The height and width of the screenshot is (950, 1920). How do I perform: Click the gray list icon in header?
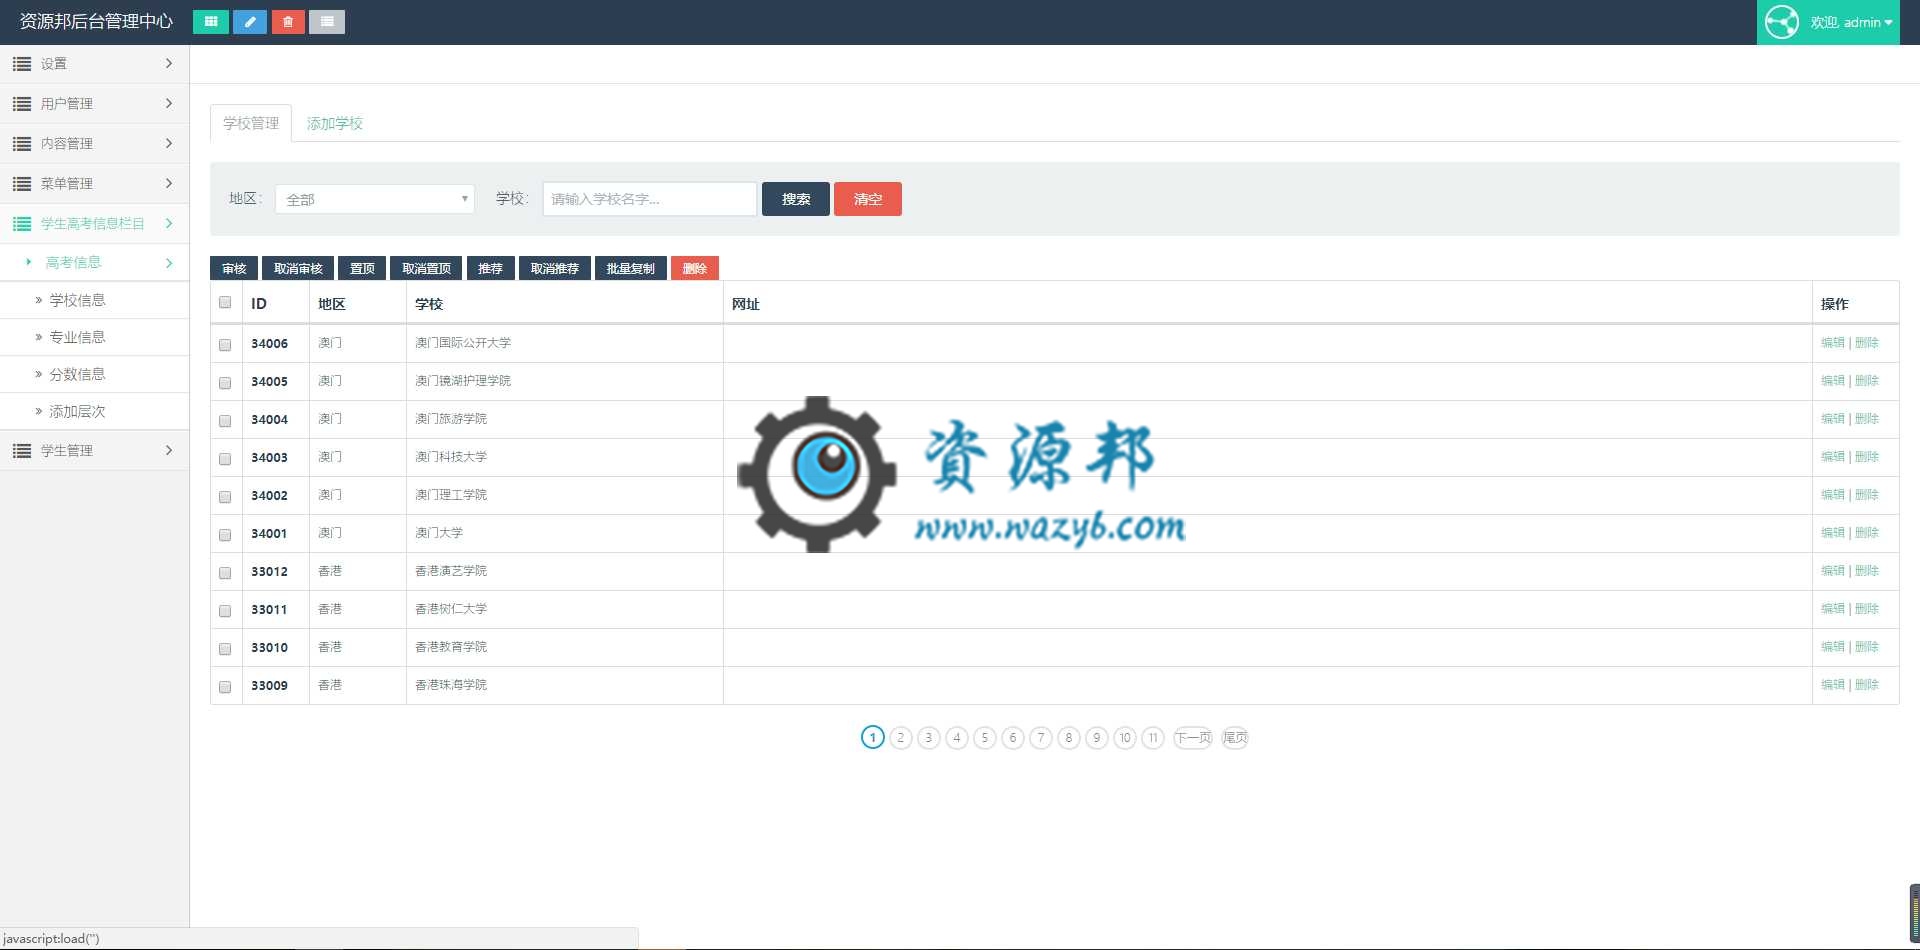(327, 22)
